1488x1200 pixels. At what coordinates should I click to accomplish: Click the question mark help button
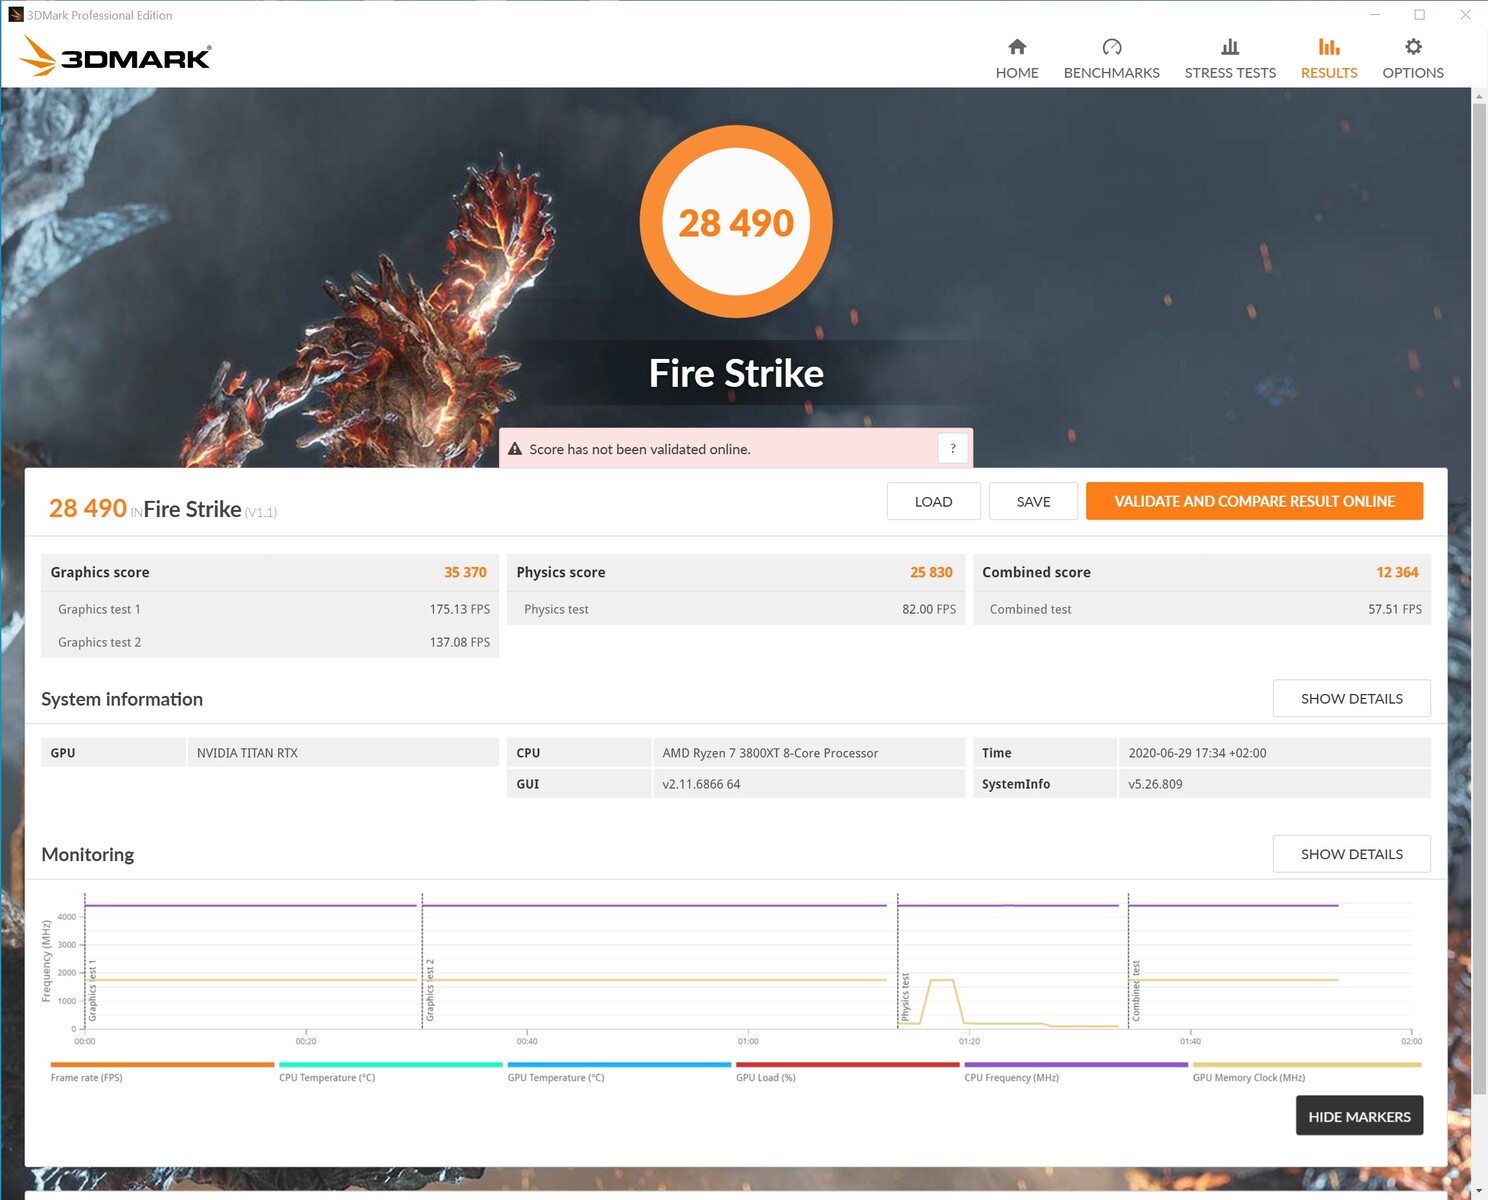coord(953,449)
